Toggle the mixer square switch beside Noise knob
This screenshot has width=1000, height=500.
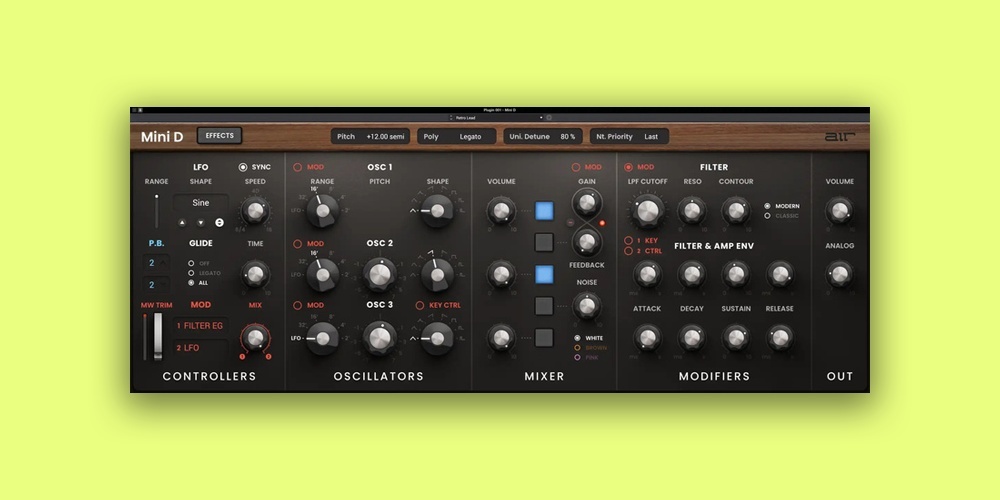point(544,306)
